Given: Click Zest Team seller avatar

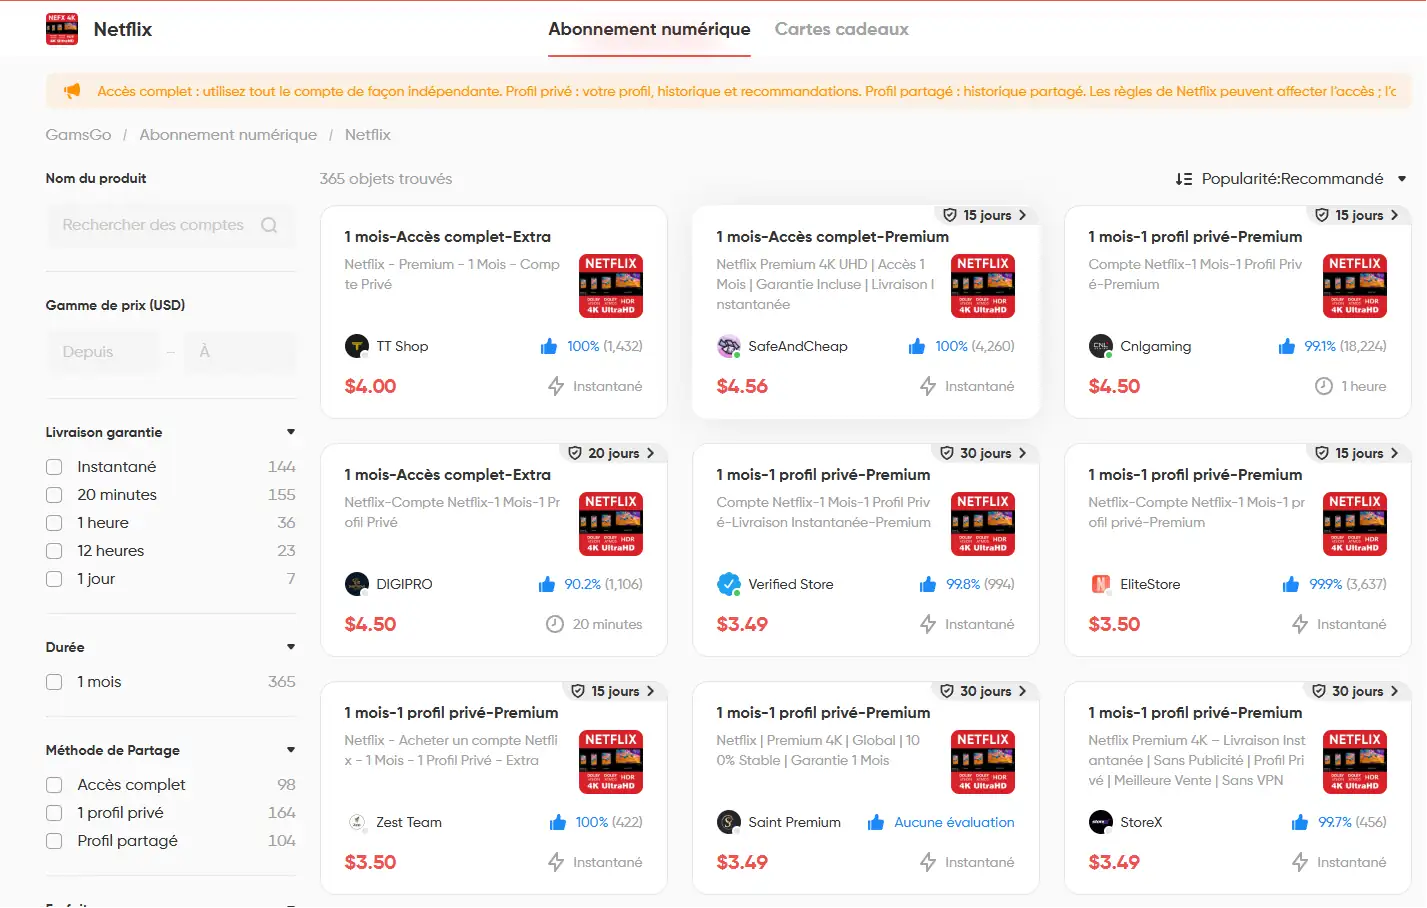Looking at the screenshot, I should pos(357,822).
